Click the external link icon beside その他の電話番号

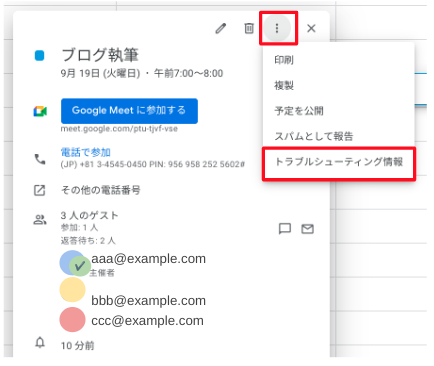point(40,190)
